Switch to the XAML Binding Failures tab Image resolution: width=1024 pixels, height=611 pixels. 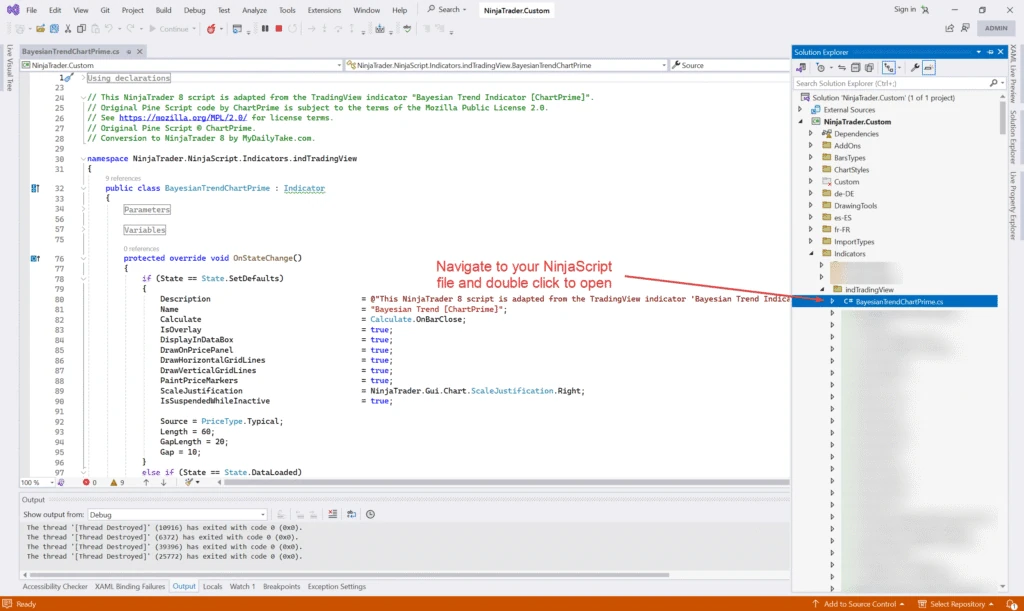130,586
